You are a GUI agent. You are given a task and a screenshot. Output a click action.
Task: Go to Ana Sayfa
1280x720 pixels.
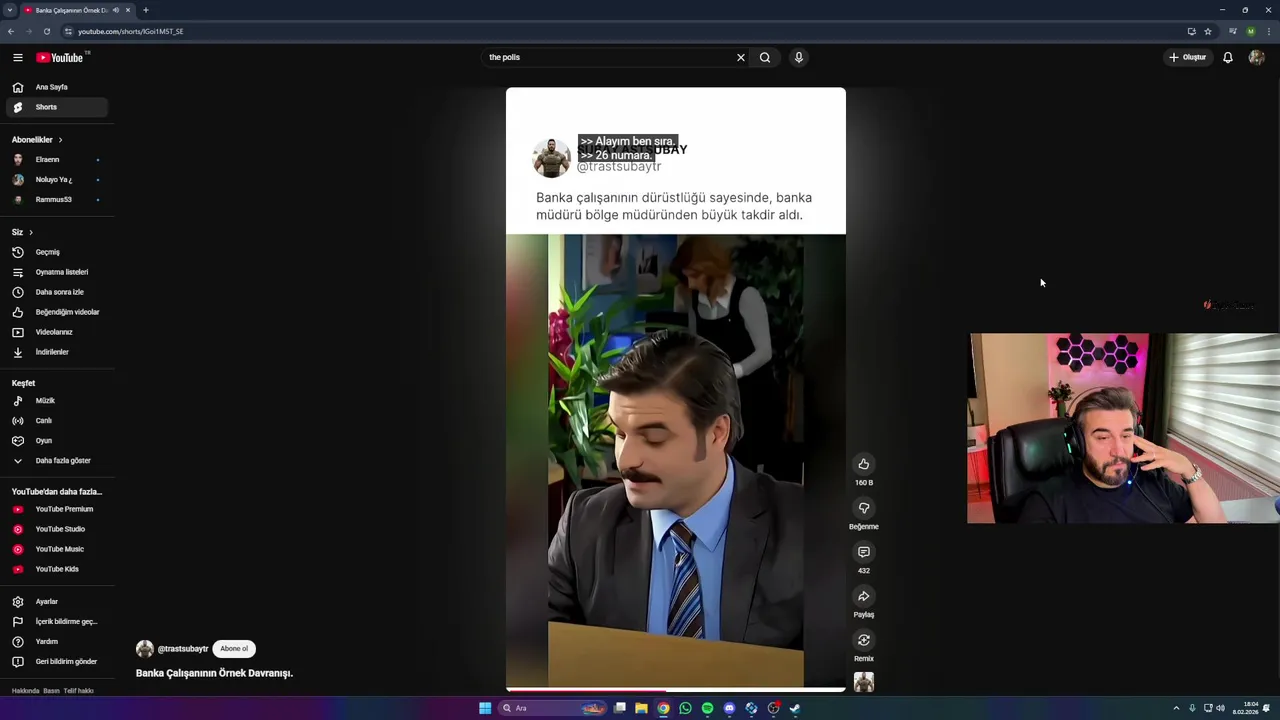(56, 87)
